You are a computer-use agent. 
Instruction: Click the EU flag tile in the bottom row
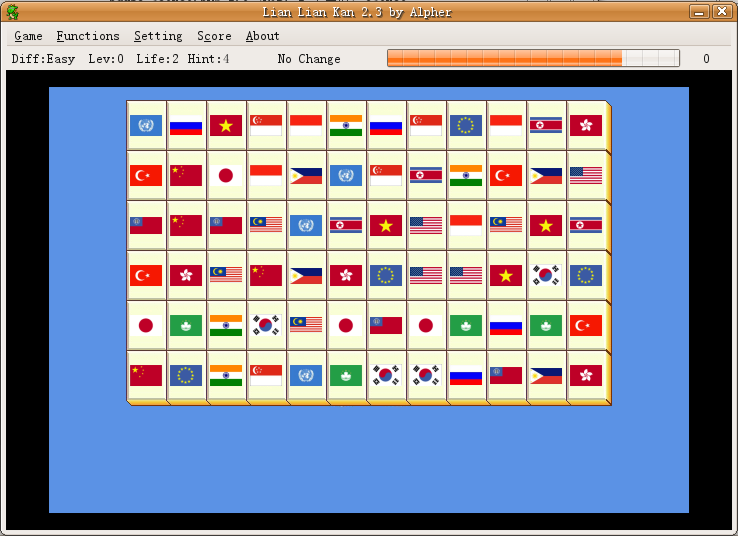(186, 376)
